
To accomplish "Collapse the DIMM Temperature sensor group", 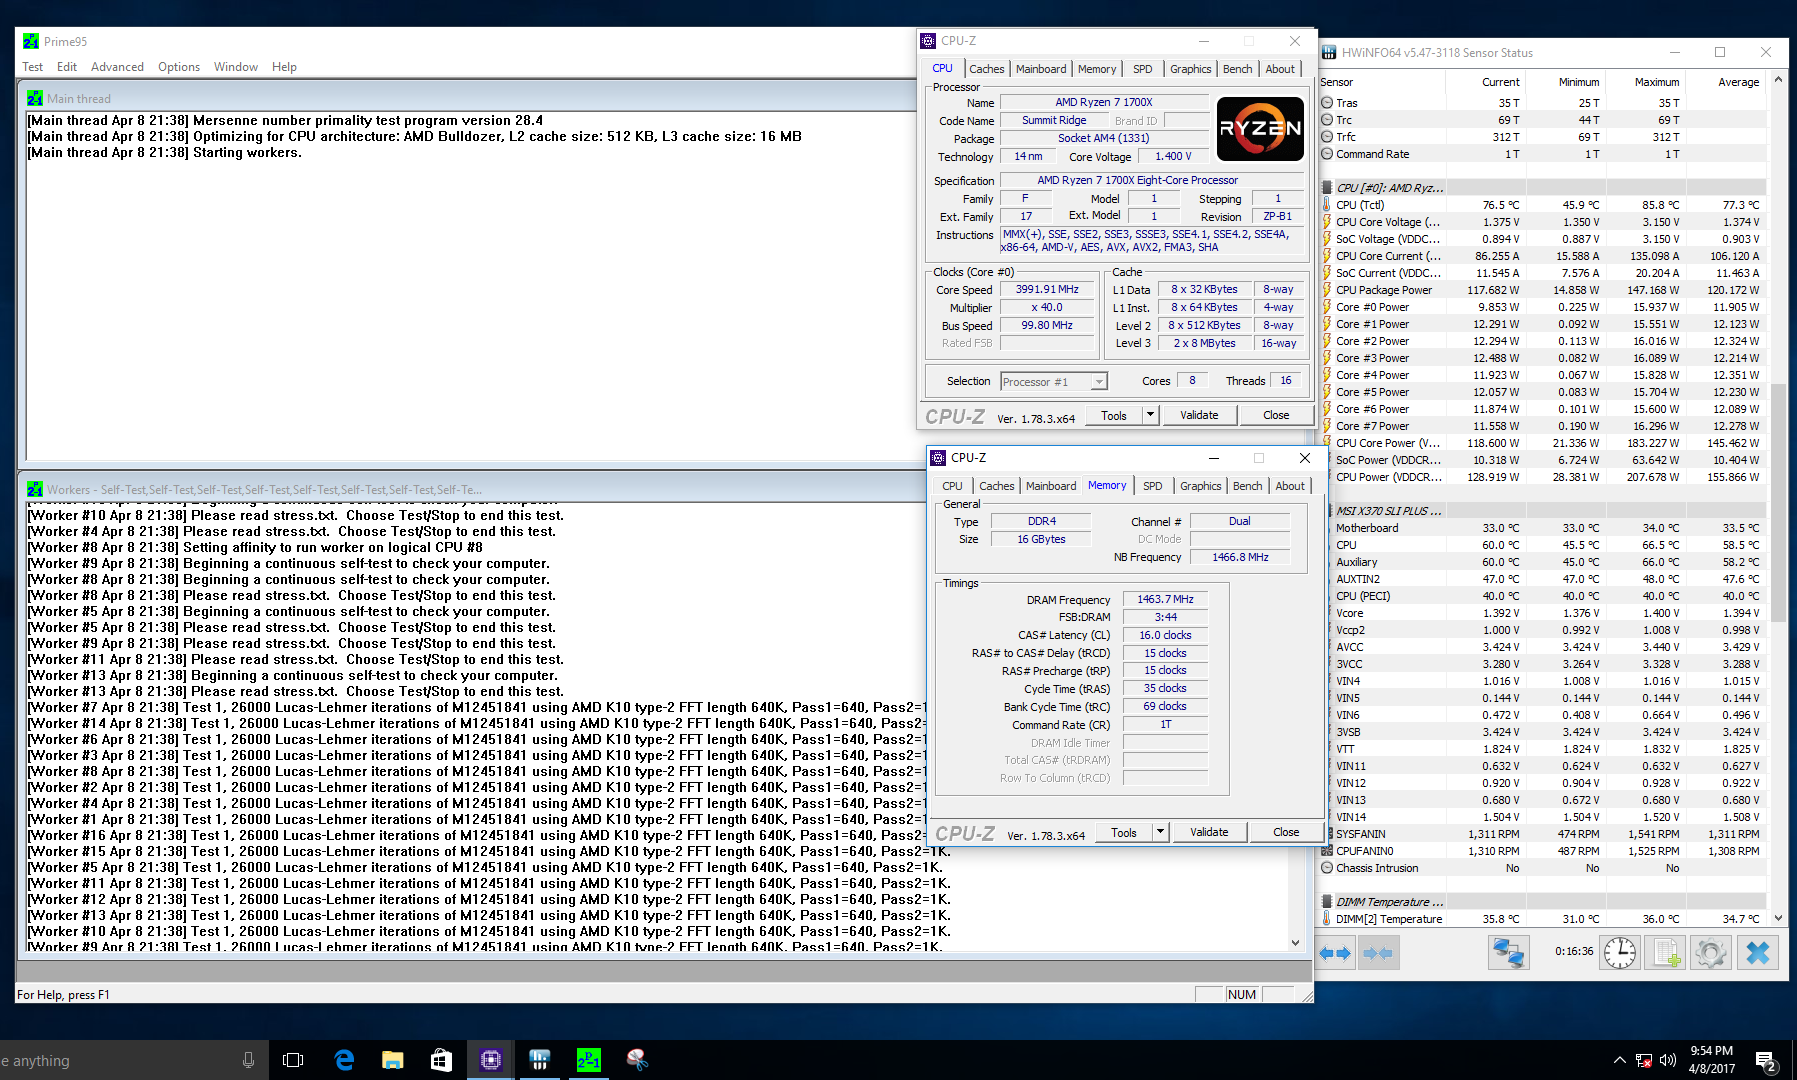I will click(x=1327, y=901).
